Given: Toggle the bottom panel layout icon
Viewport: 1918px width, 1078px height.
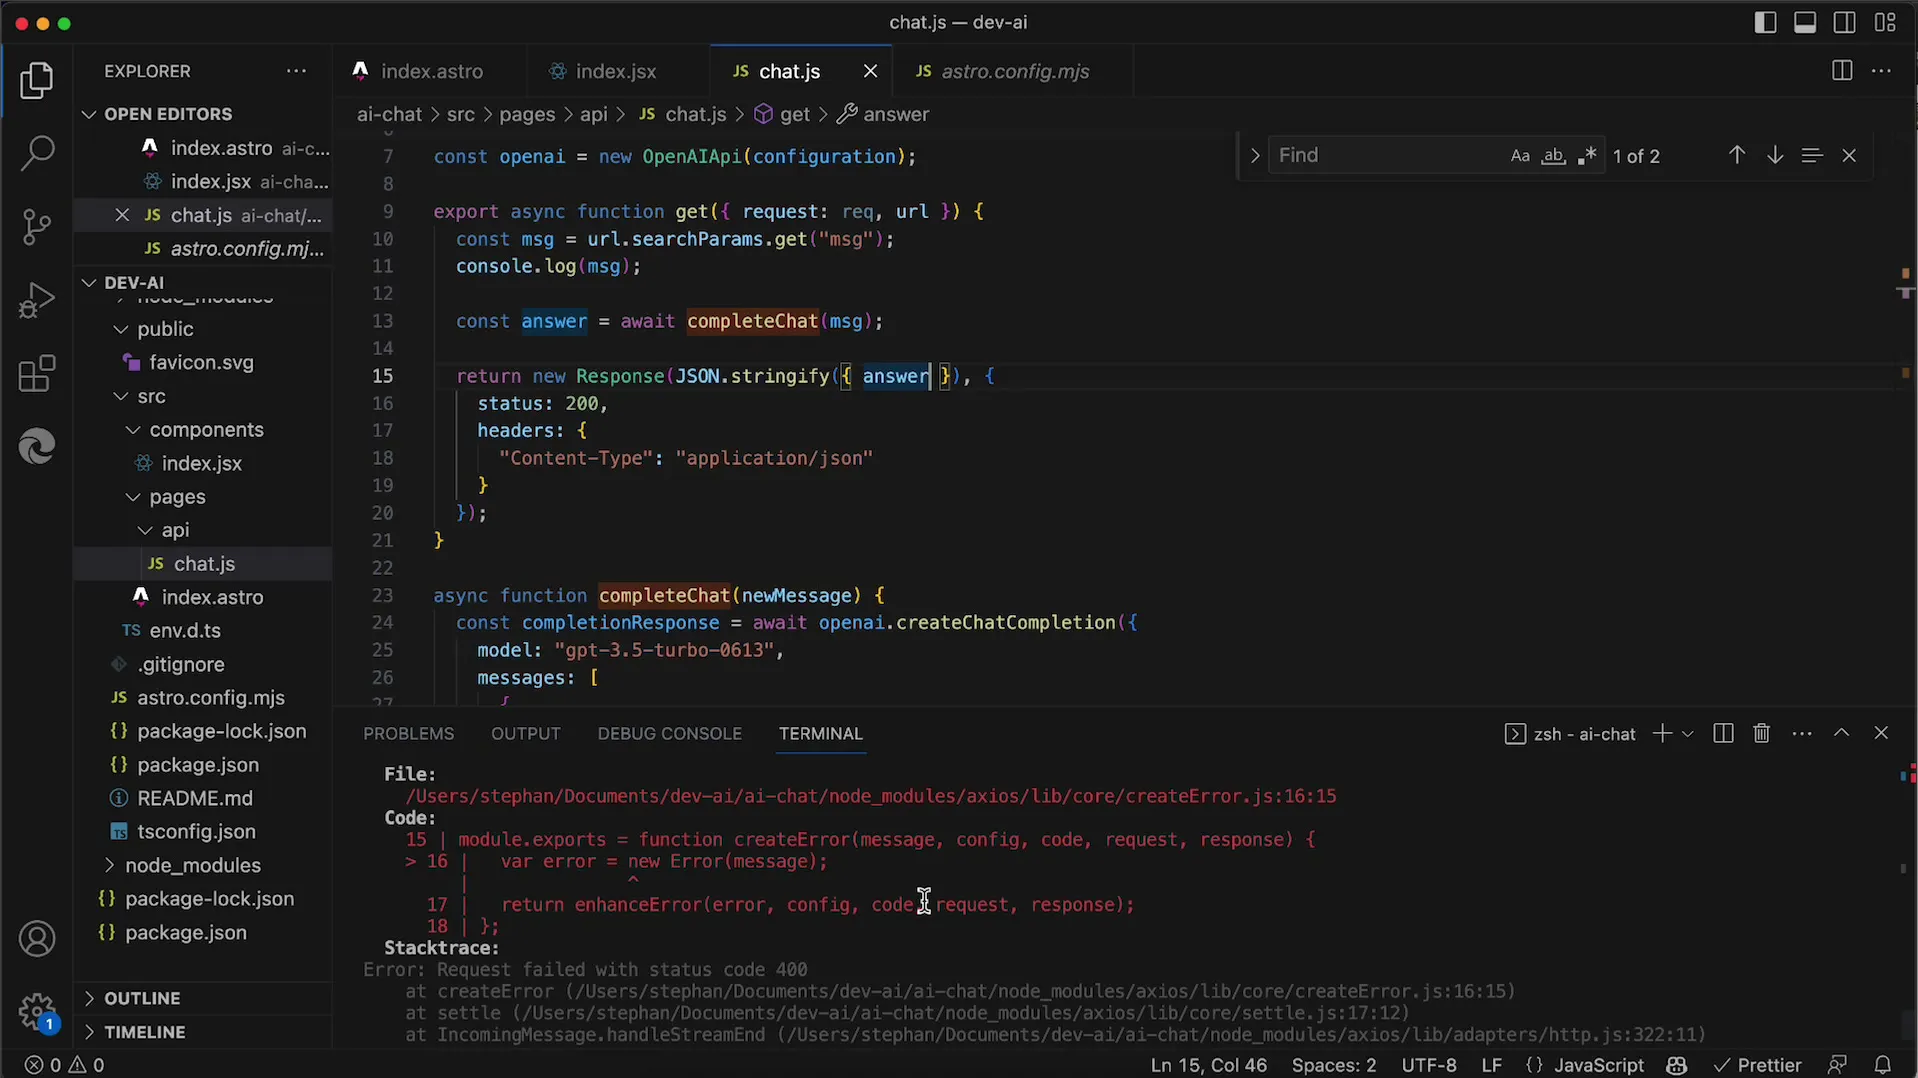Looking at the screenshot, I should tap(1805, 22).
